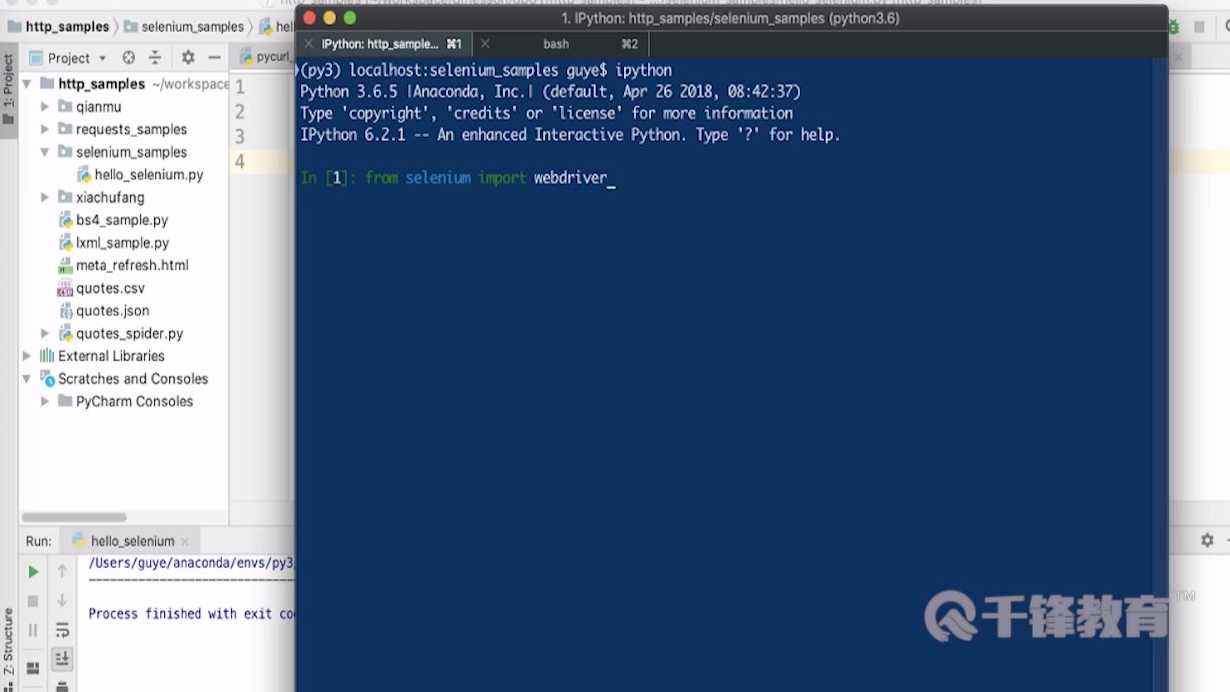Select meta_refresh.html file
The width and height of the screenshot is (1230, 692).
[132, 266]
